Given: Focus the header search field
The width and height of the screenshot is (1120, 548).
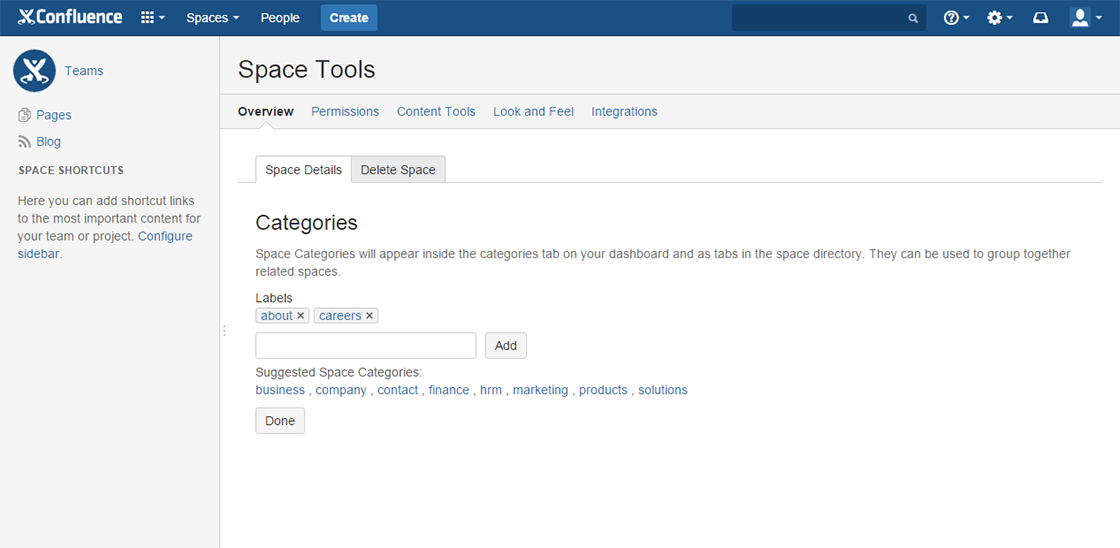Looking at the screenshot, I should tap(829, 18).
